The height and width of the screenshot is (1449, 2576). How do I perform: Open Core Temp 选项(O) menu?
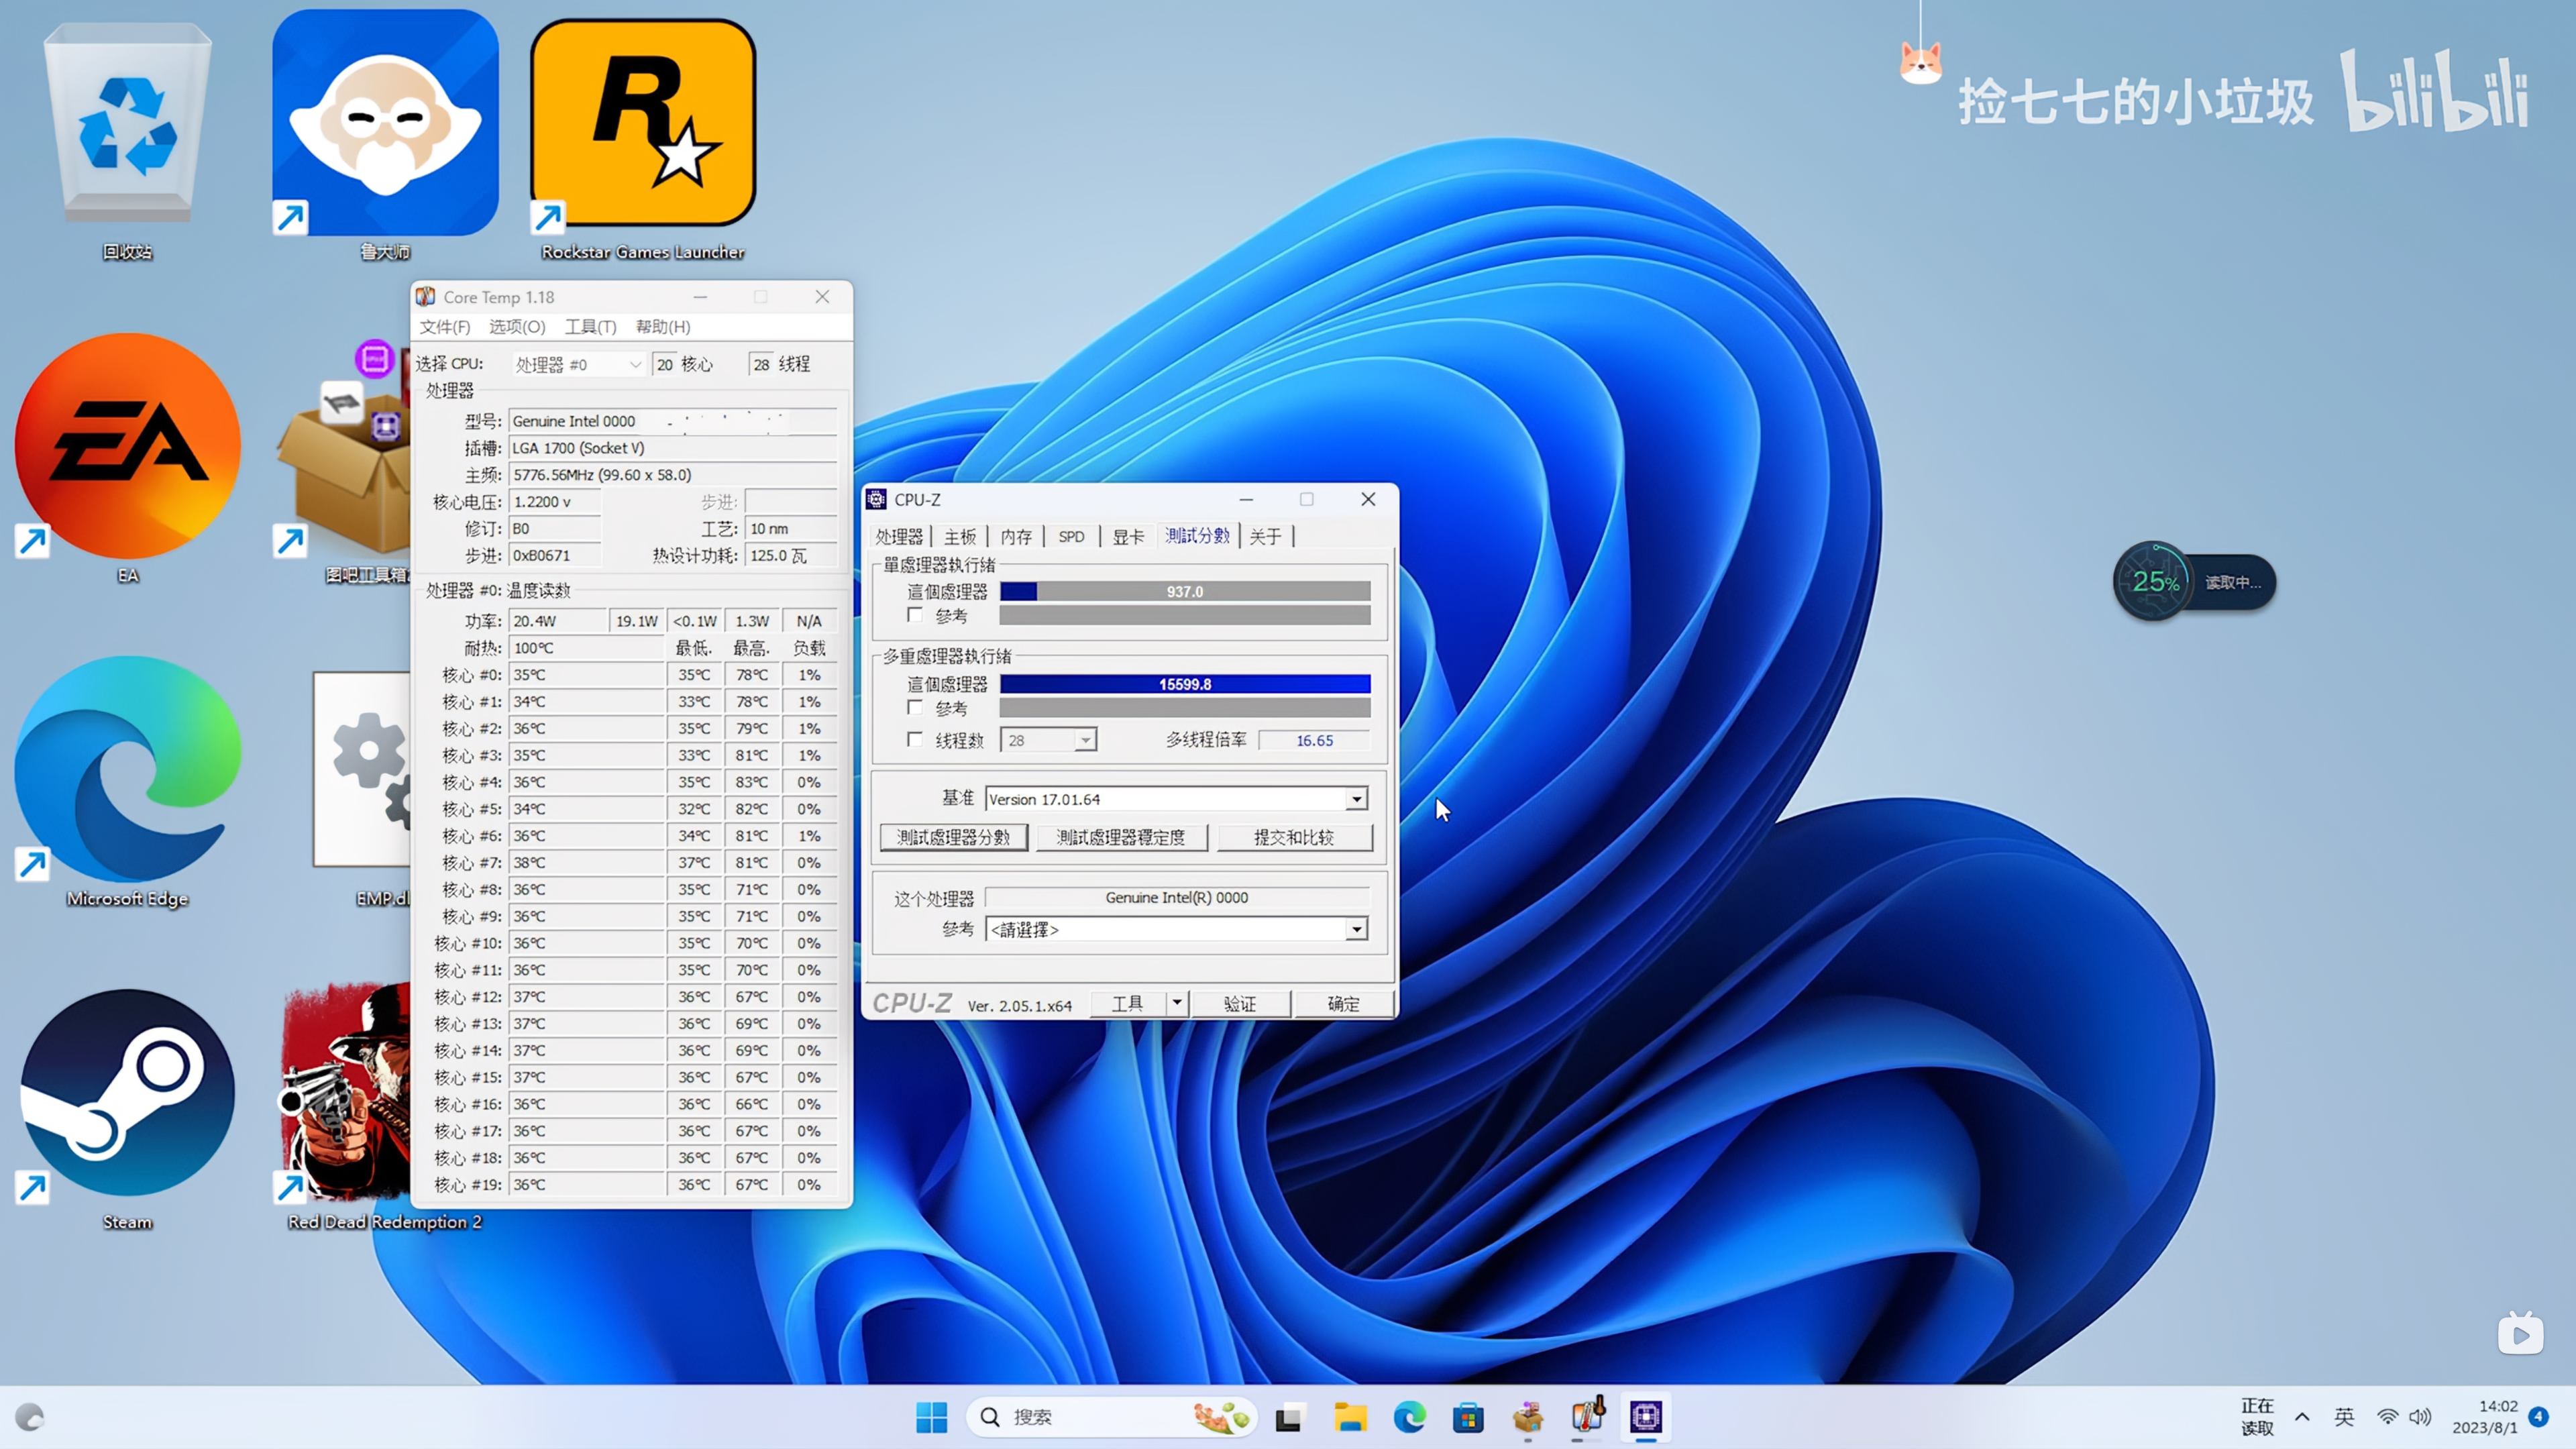click(x=517, y=327)
